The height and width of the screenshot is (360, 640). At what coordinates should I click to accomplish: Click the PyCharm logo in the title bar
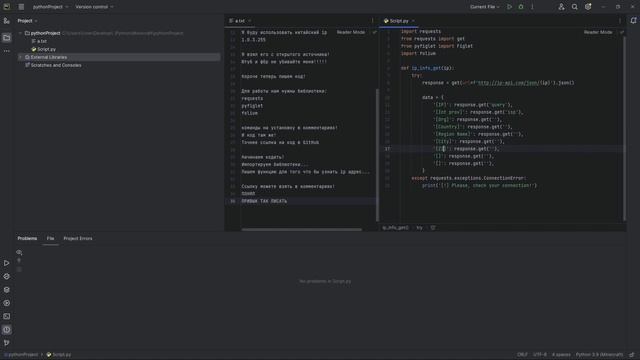click(7, 7)
